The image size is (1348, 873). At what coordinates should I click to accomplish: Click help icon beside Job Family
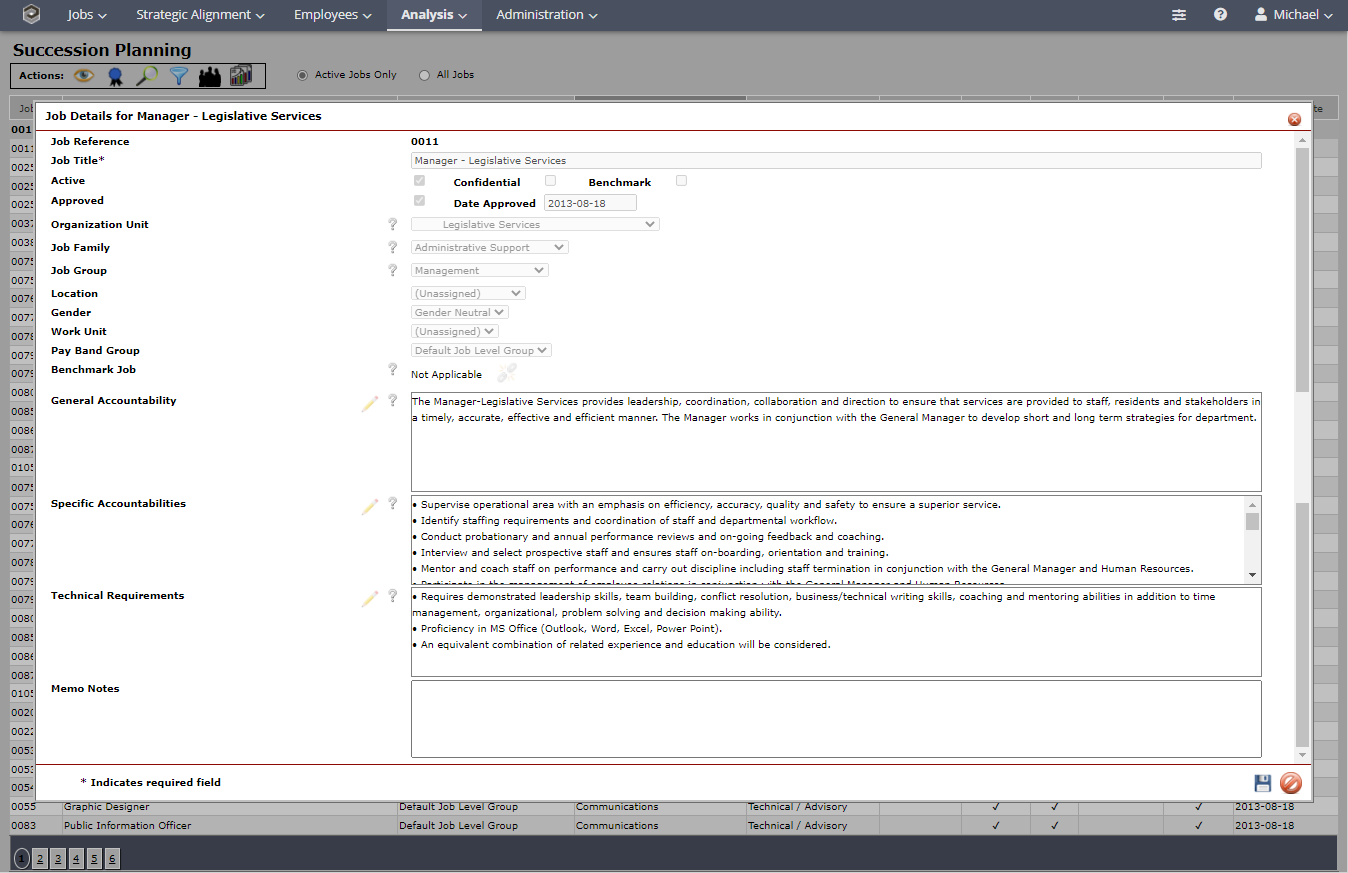click(393, 247)
